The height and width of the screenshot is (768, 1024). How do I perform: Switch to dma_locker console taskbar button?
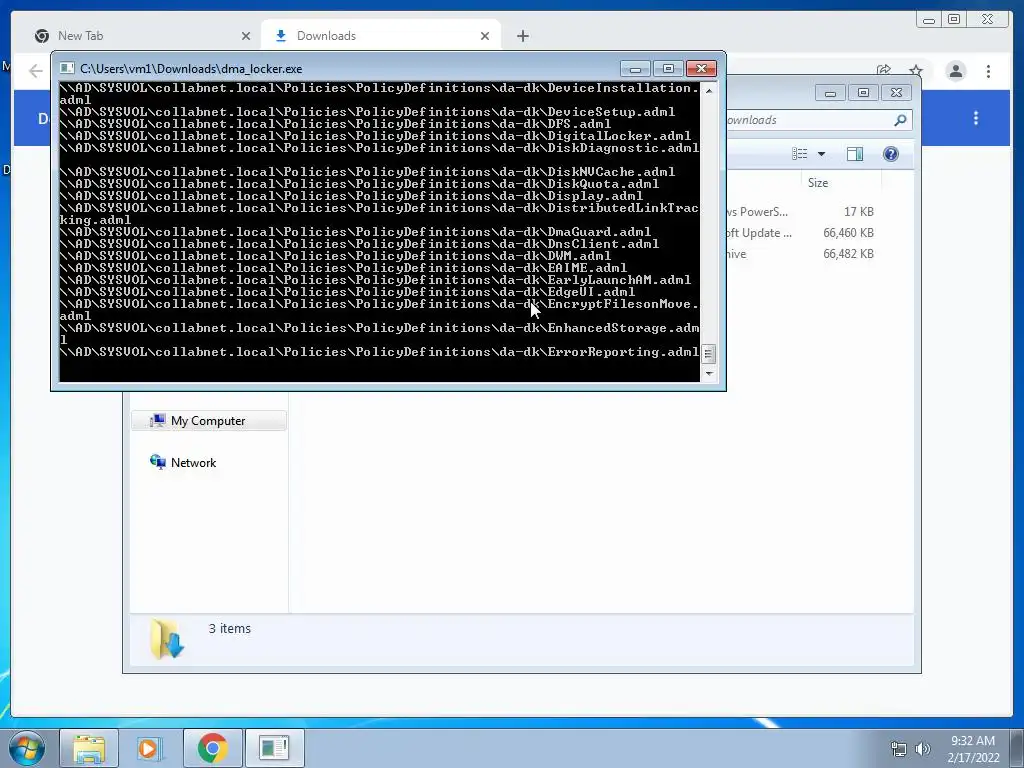click(274, 748)
